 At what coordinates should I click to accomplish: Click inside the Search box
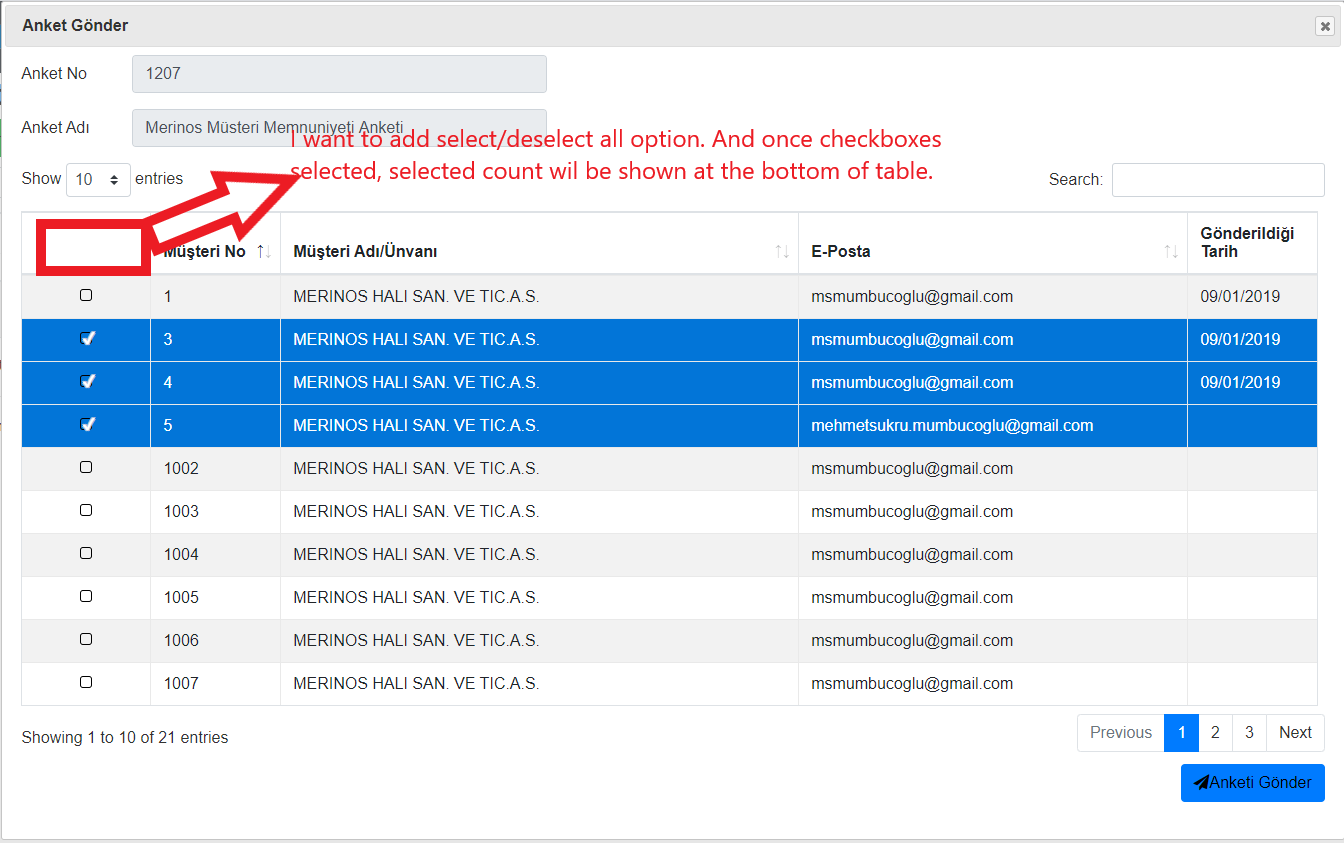1218,179
